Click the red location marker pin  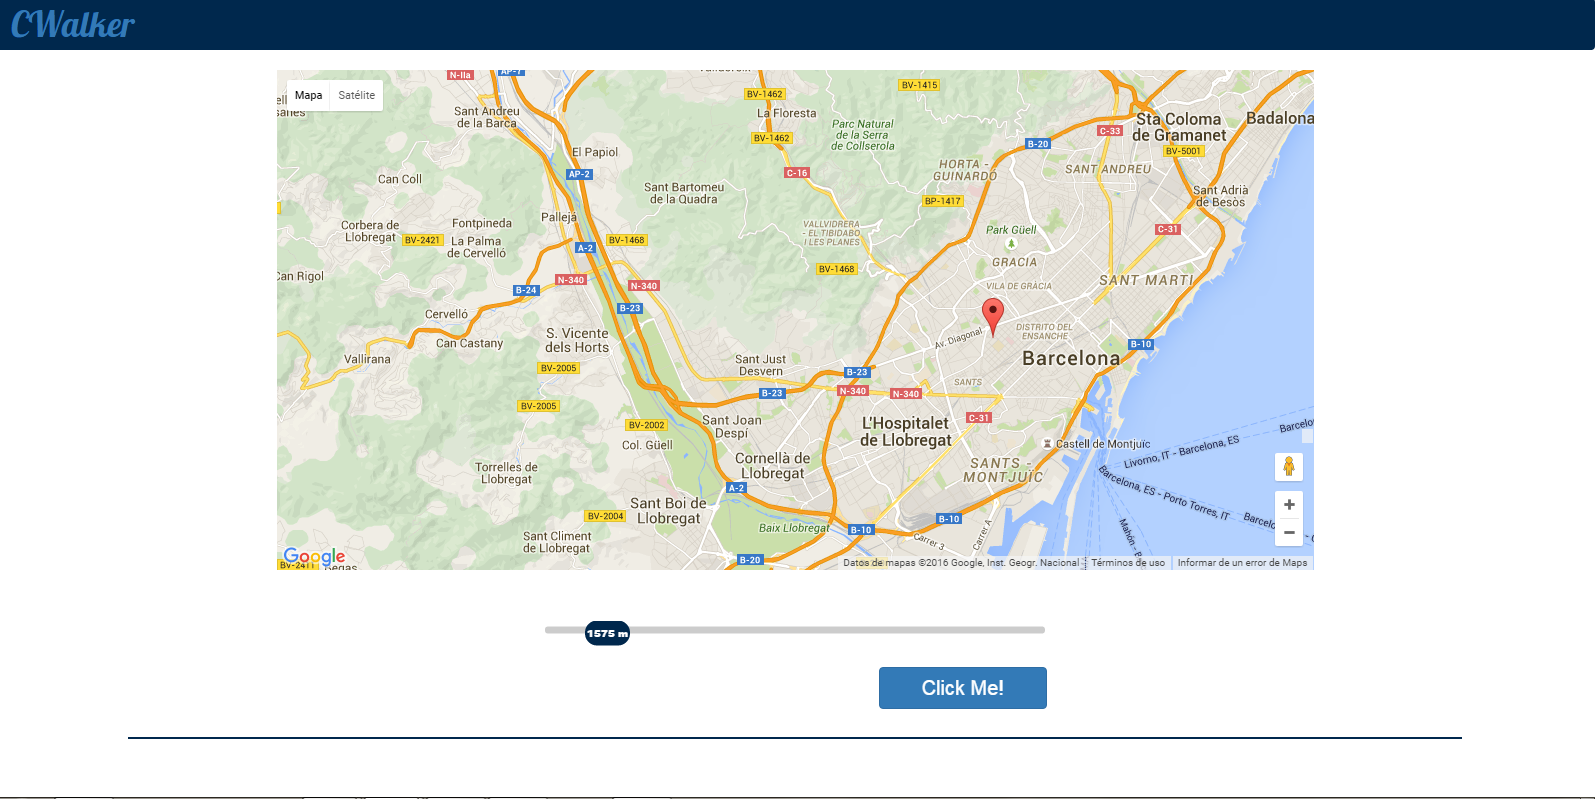coord(992,316)
